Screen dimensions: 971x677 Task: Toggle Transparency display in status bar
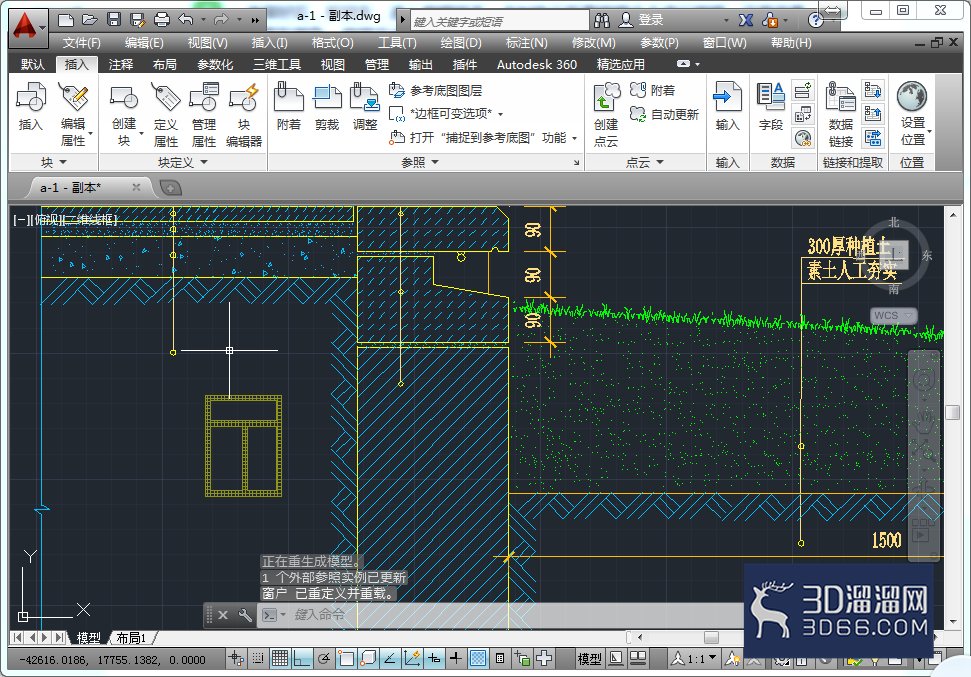(x=478, y=658)
